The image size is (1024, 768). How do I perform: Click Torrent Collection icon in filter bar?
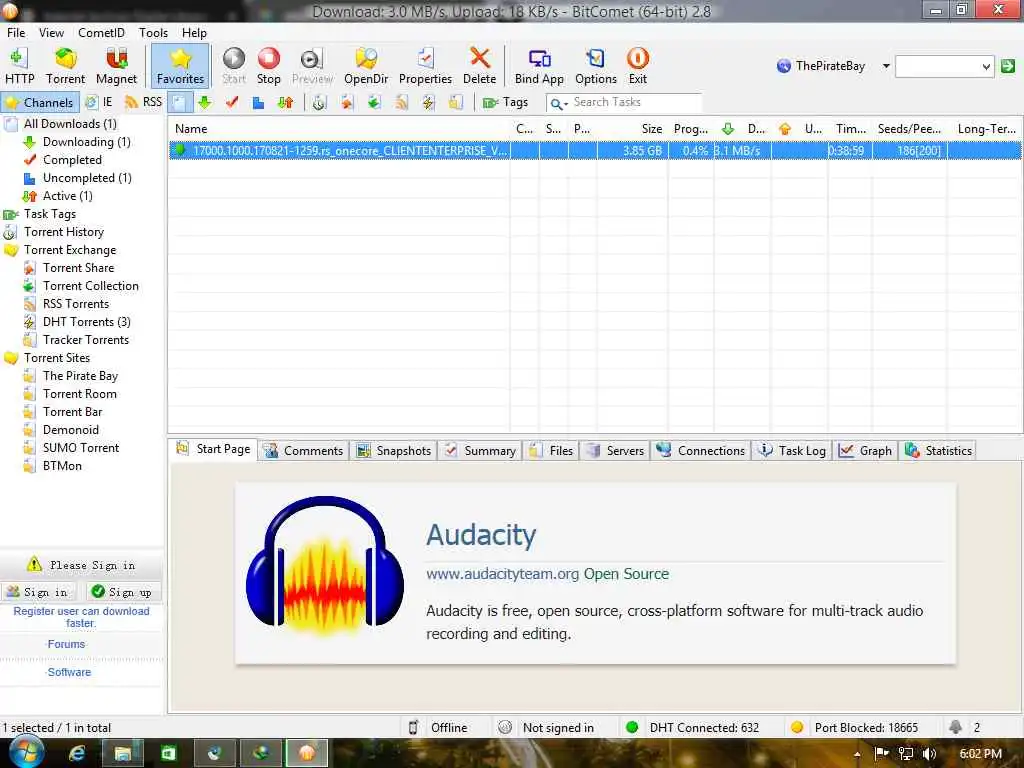click(374, 103)
